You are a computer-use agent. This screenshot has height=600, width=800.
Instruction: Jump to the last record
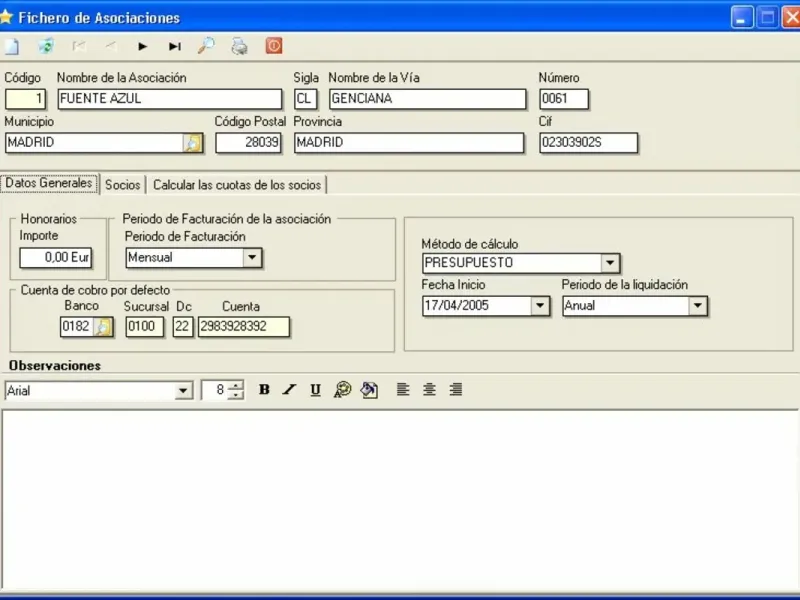(x=174, y=46)
